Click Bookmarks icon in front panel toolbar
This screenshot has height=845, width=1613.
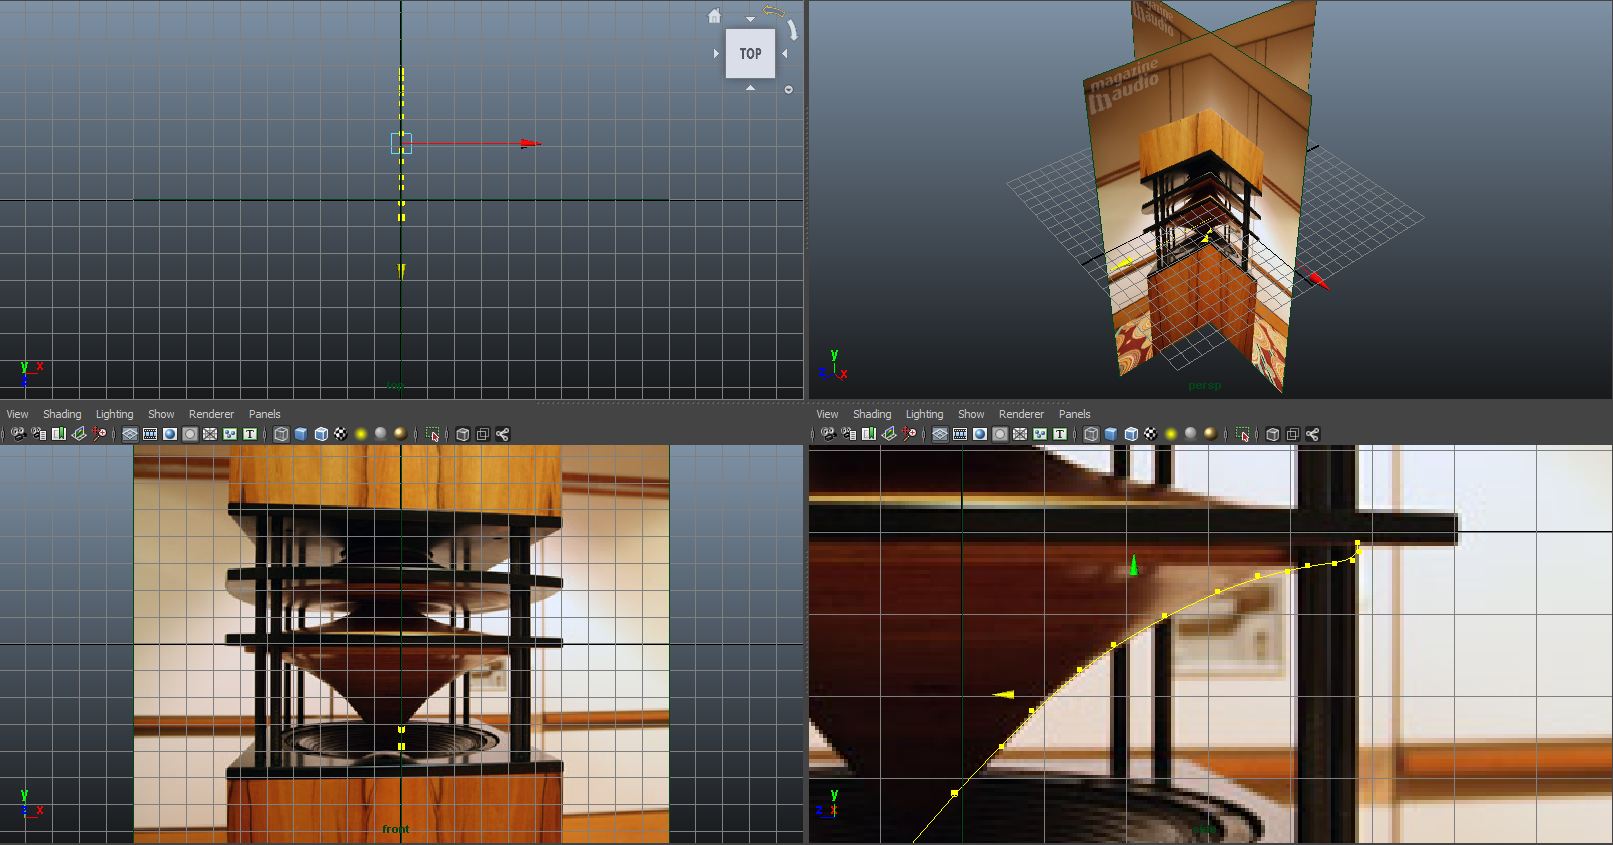pos(59,434)
